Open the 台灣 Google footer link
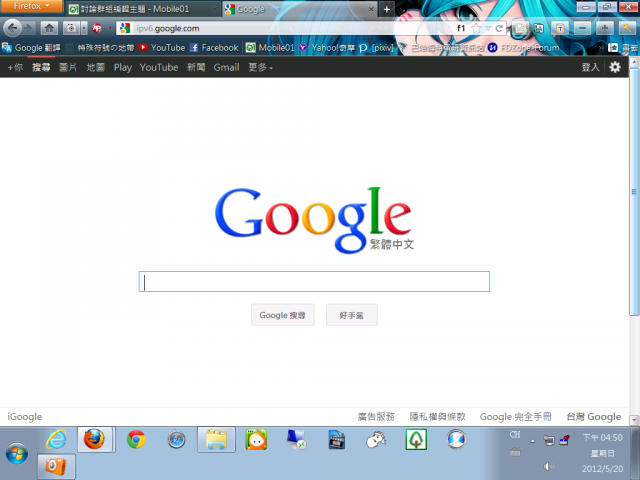This screenshot has width=640, height=480. coord(594,417)
